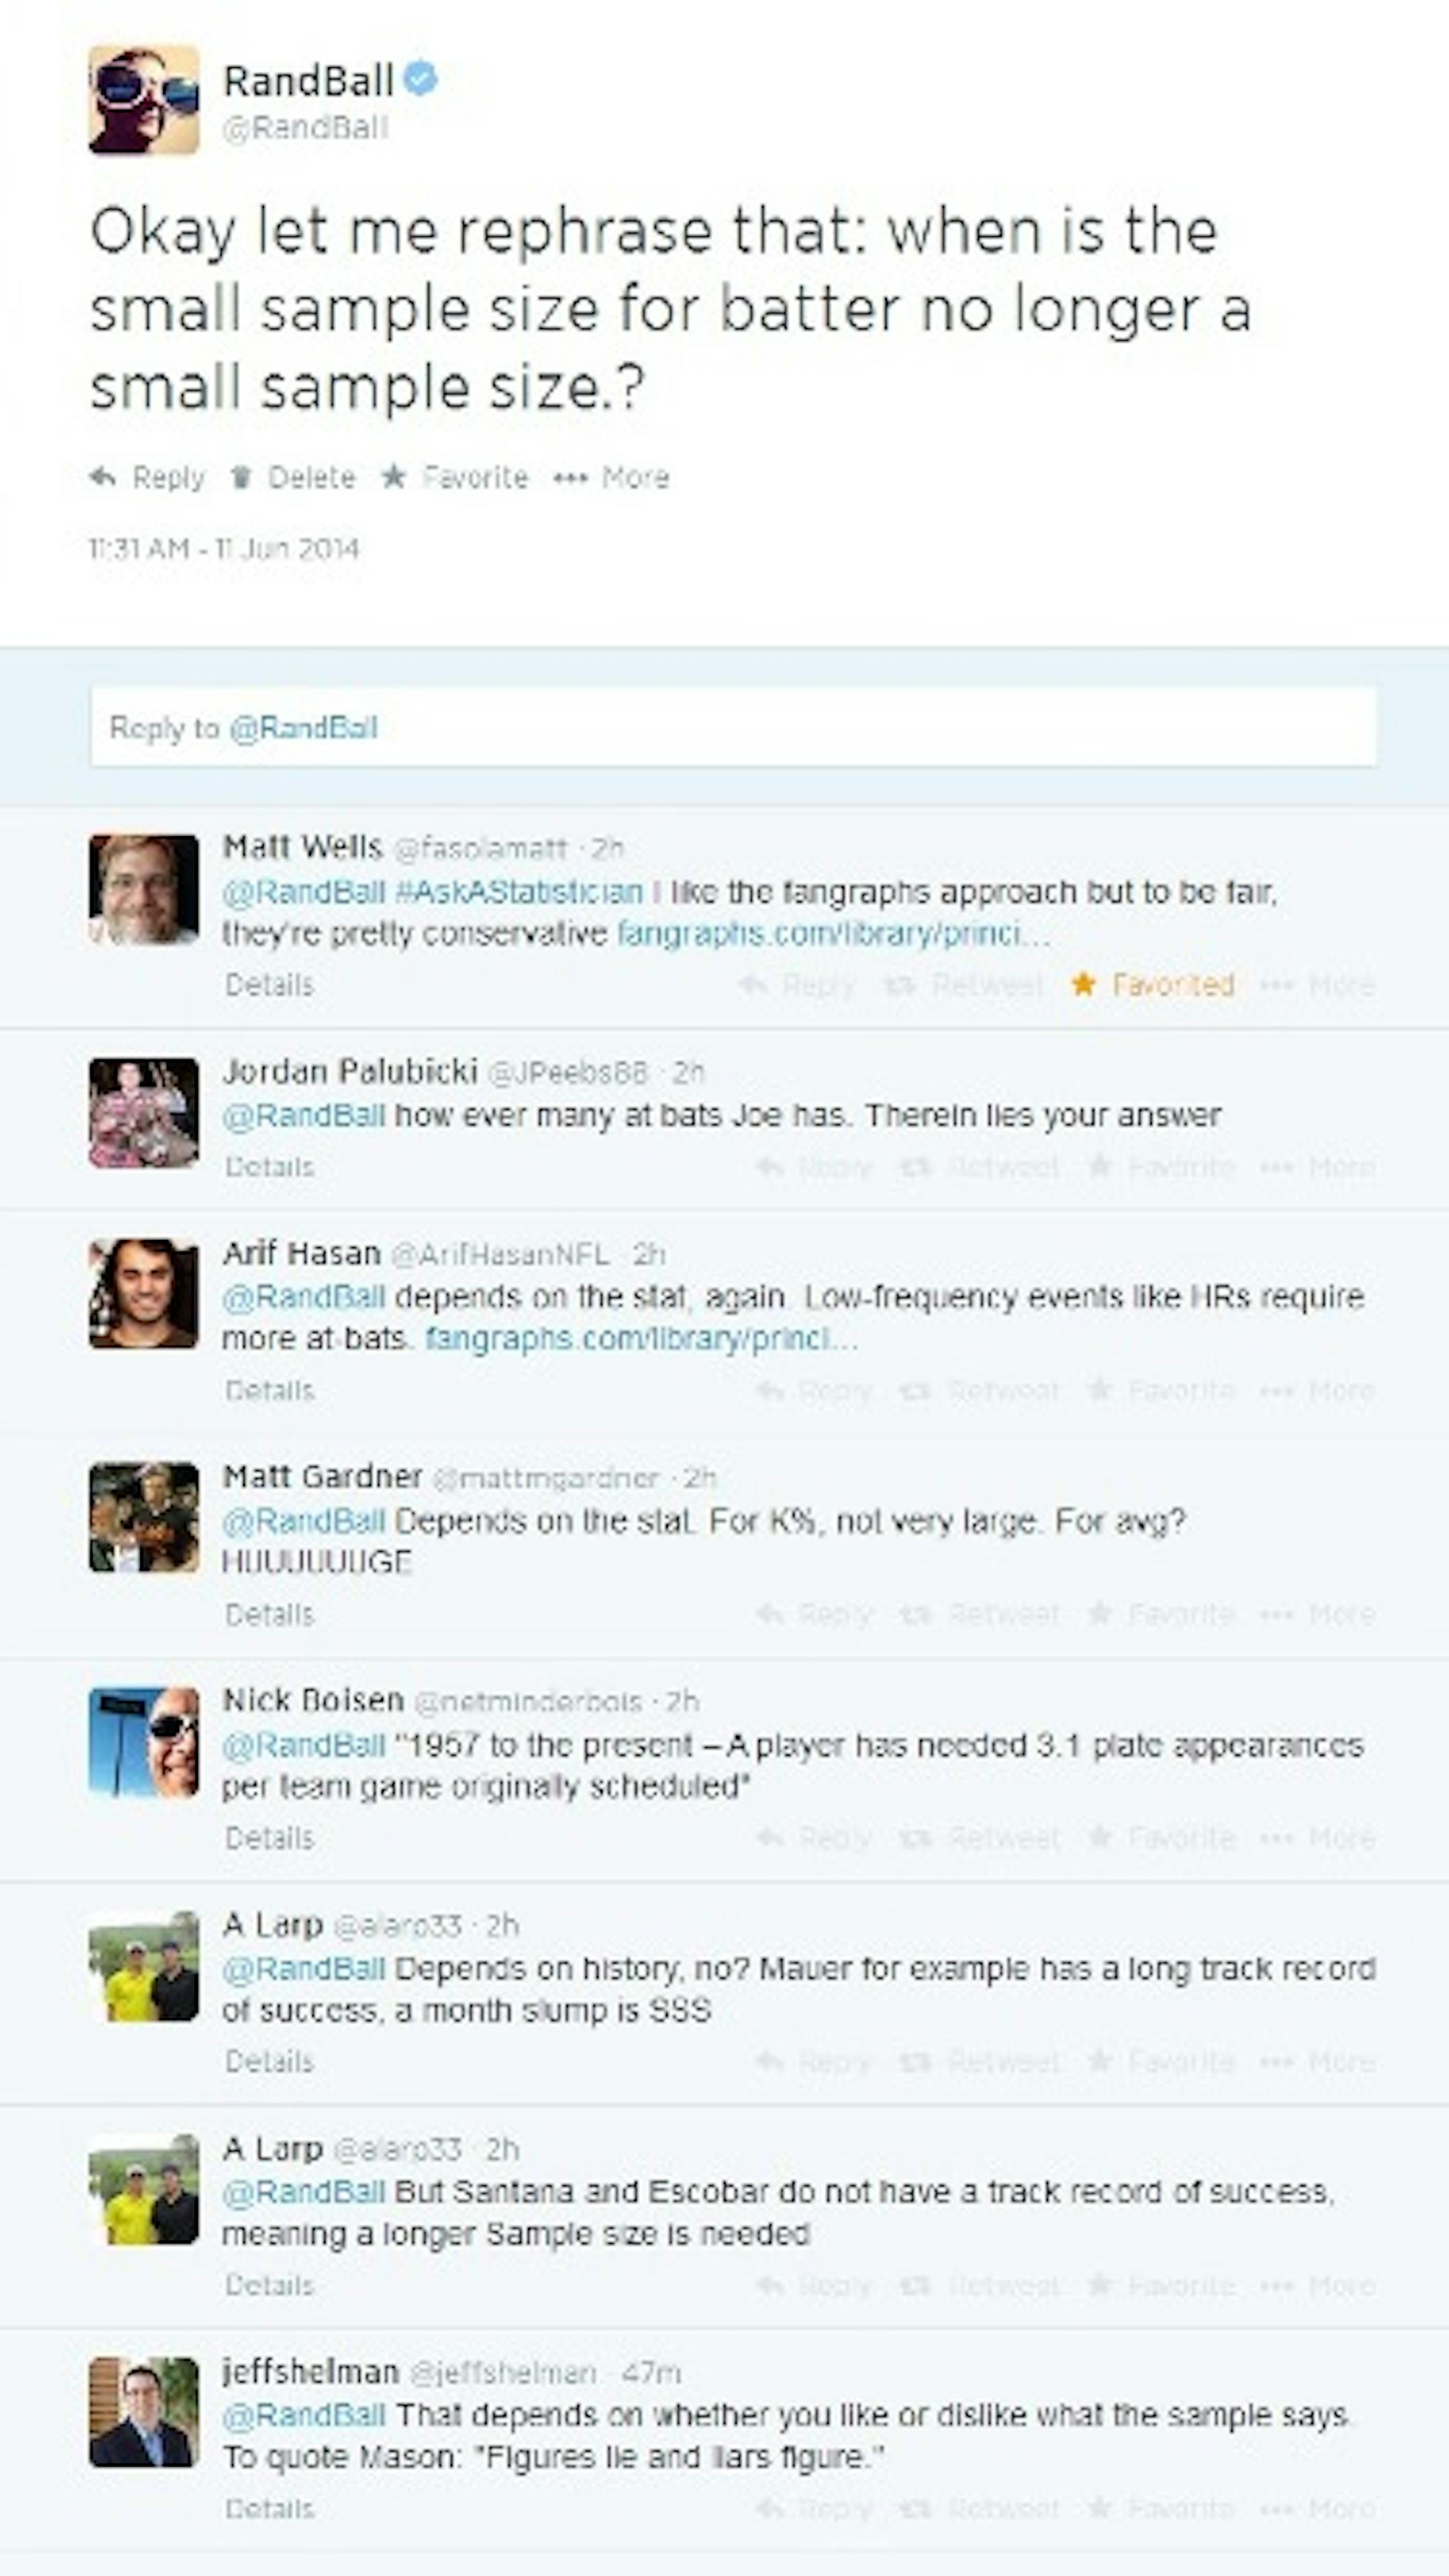Unfavorite Matt Wells's reply via the gold star

click(1082, 985)
